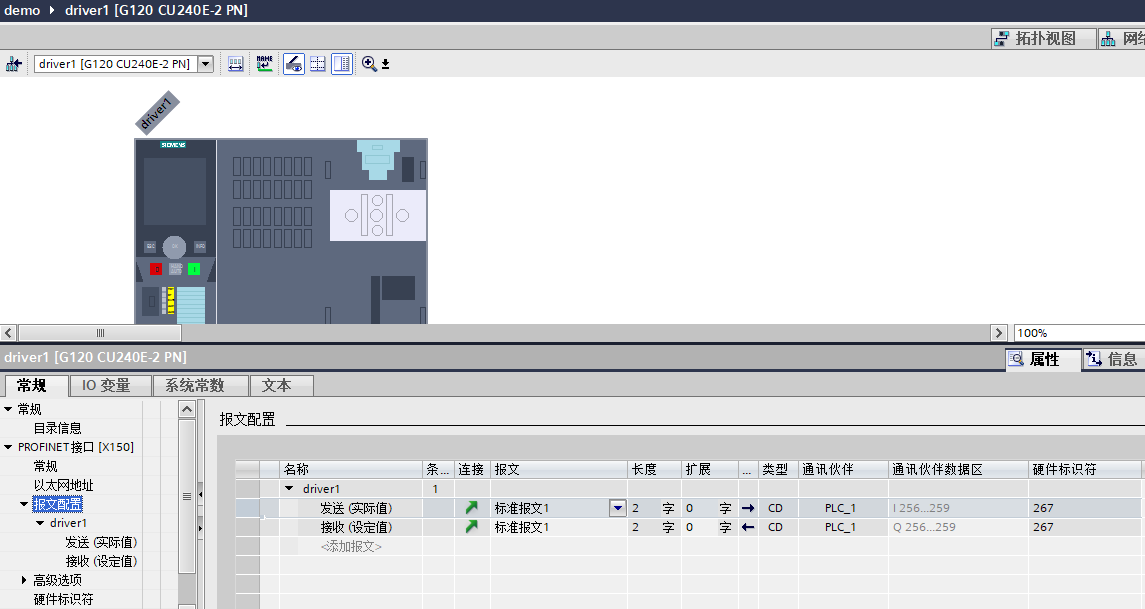
Task: Expand the 高级选项 tree node
Action: (24, 580)
